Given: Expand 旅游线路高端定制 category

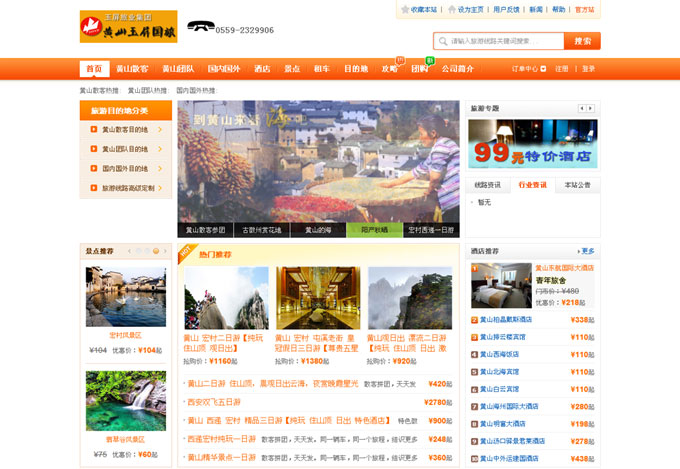Looking at the screenshot, I should [125, 188].
